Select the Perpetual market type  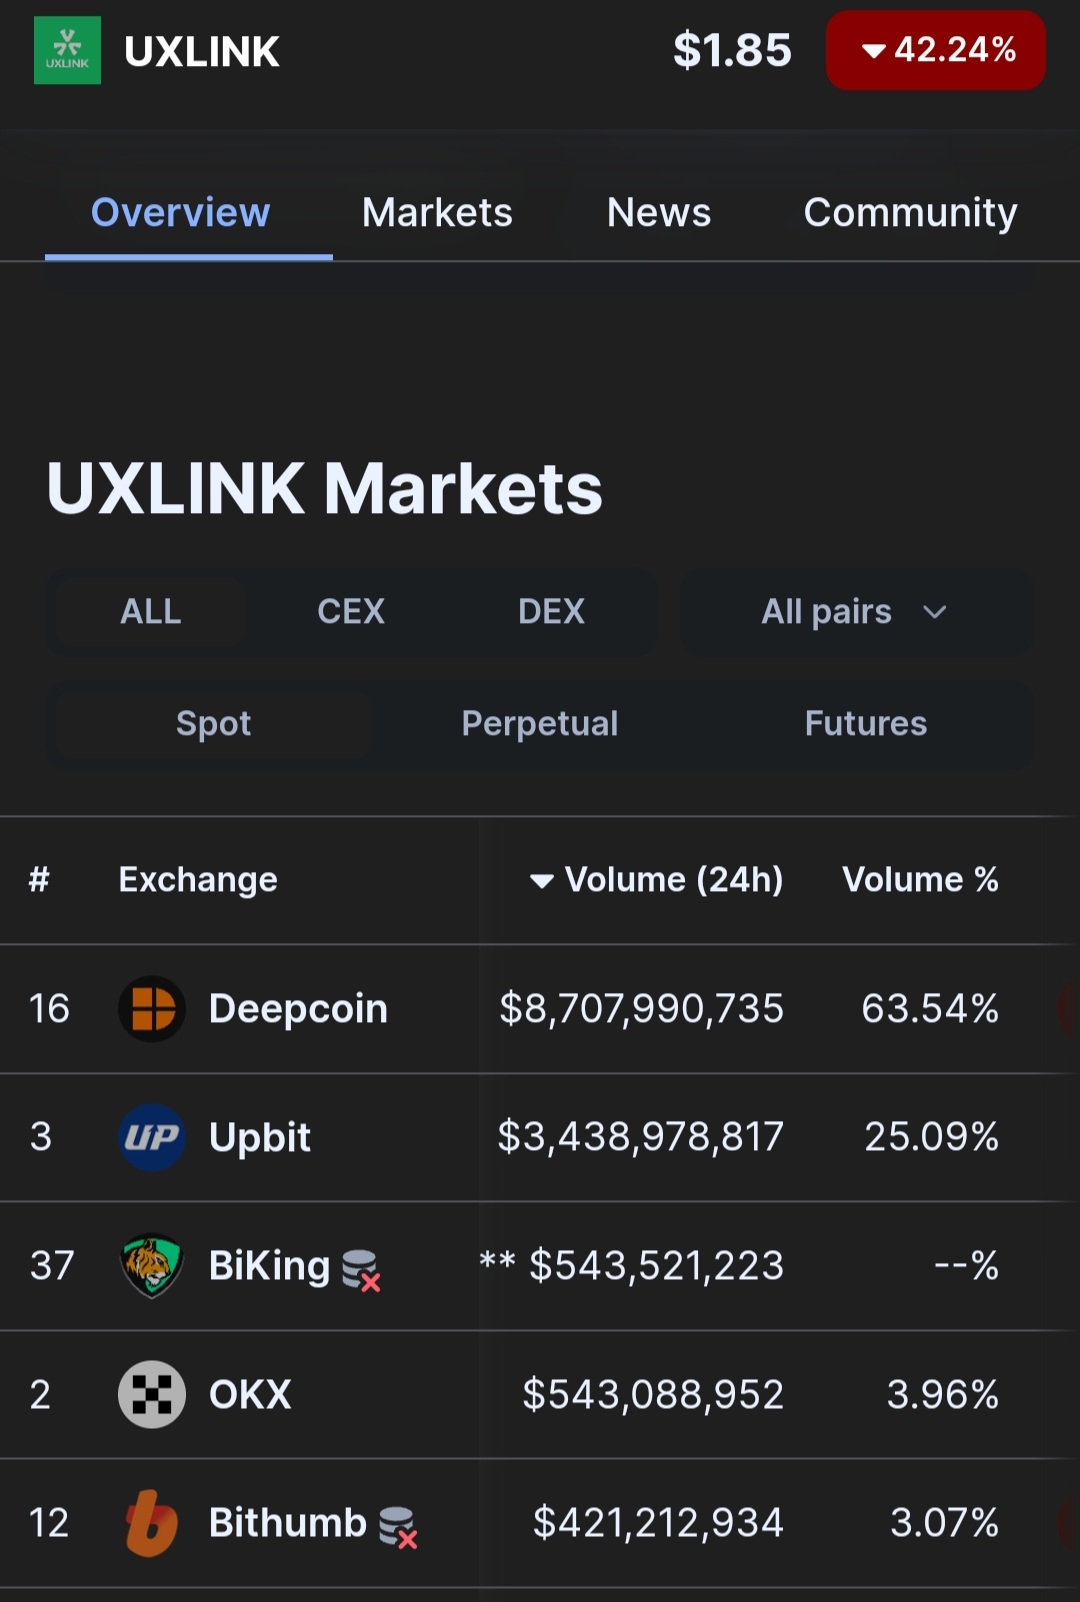point(540,724)
